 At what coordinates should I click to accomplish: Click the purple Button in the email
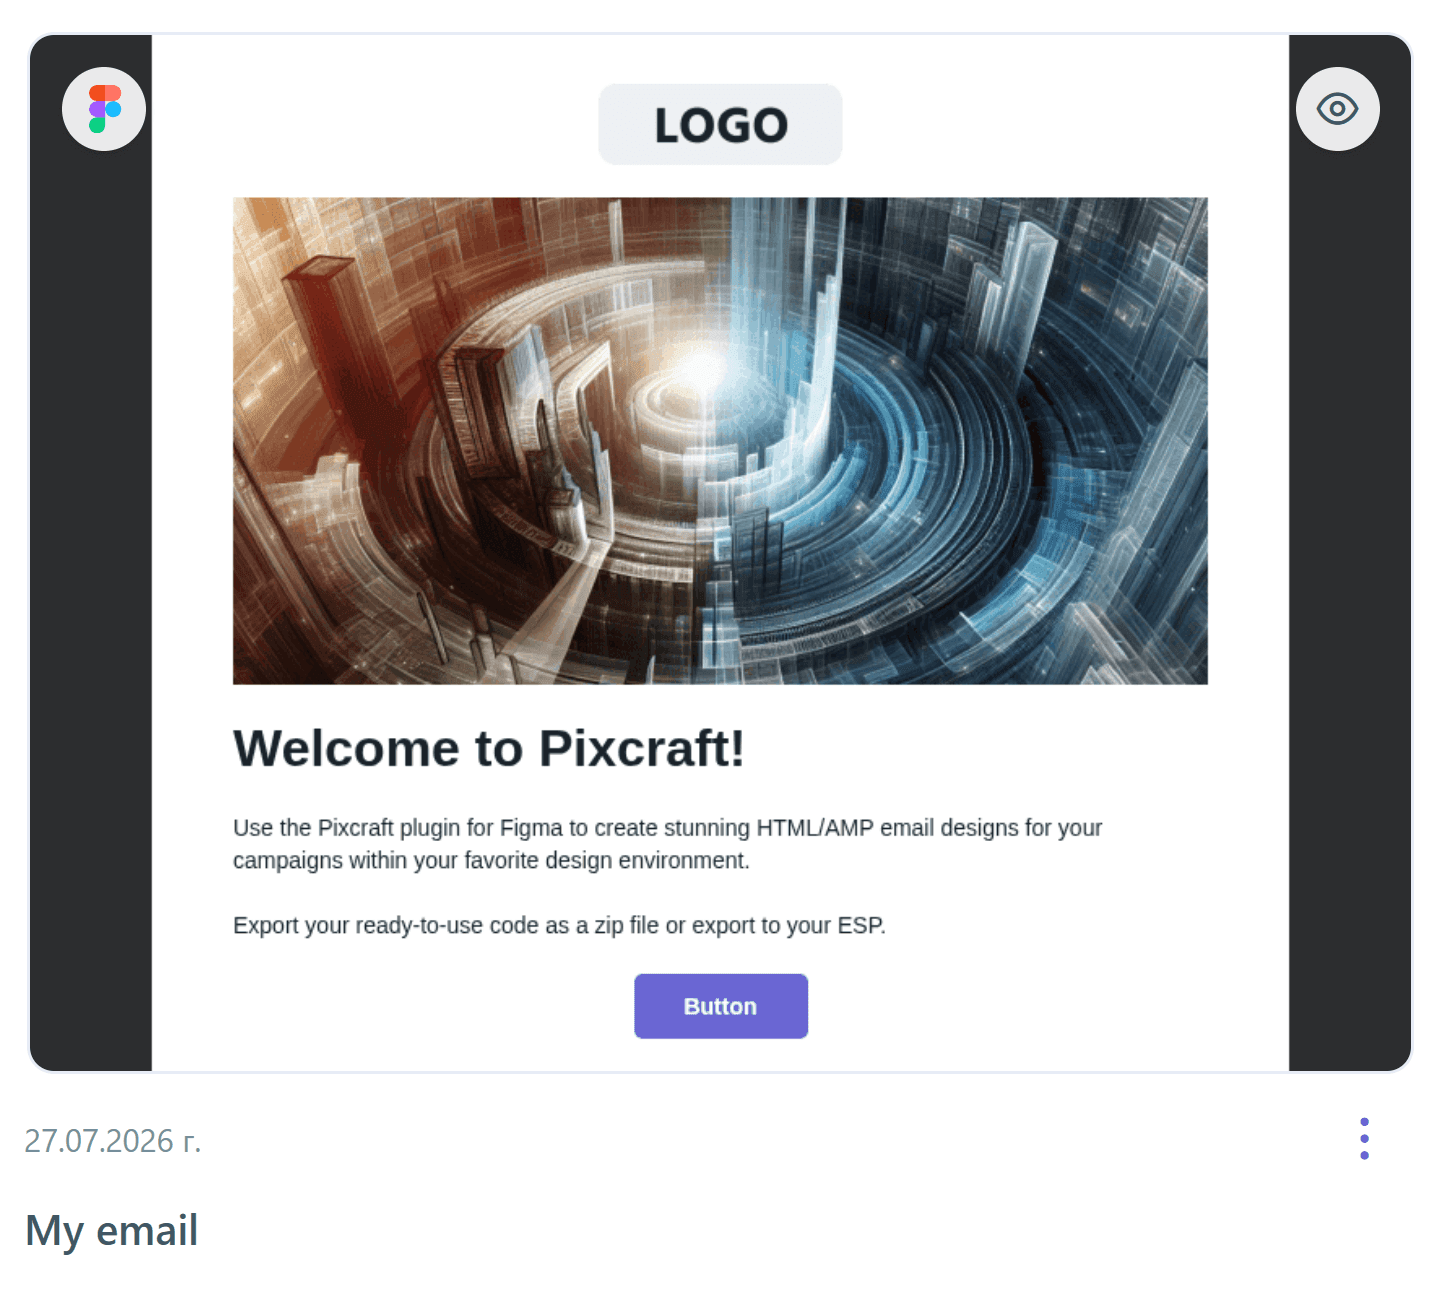(x=720, y=1006)
